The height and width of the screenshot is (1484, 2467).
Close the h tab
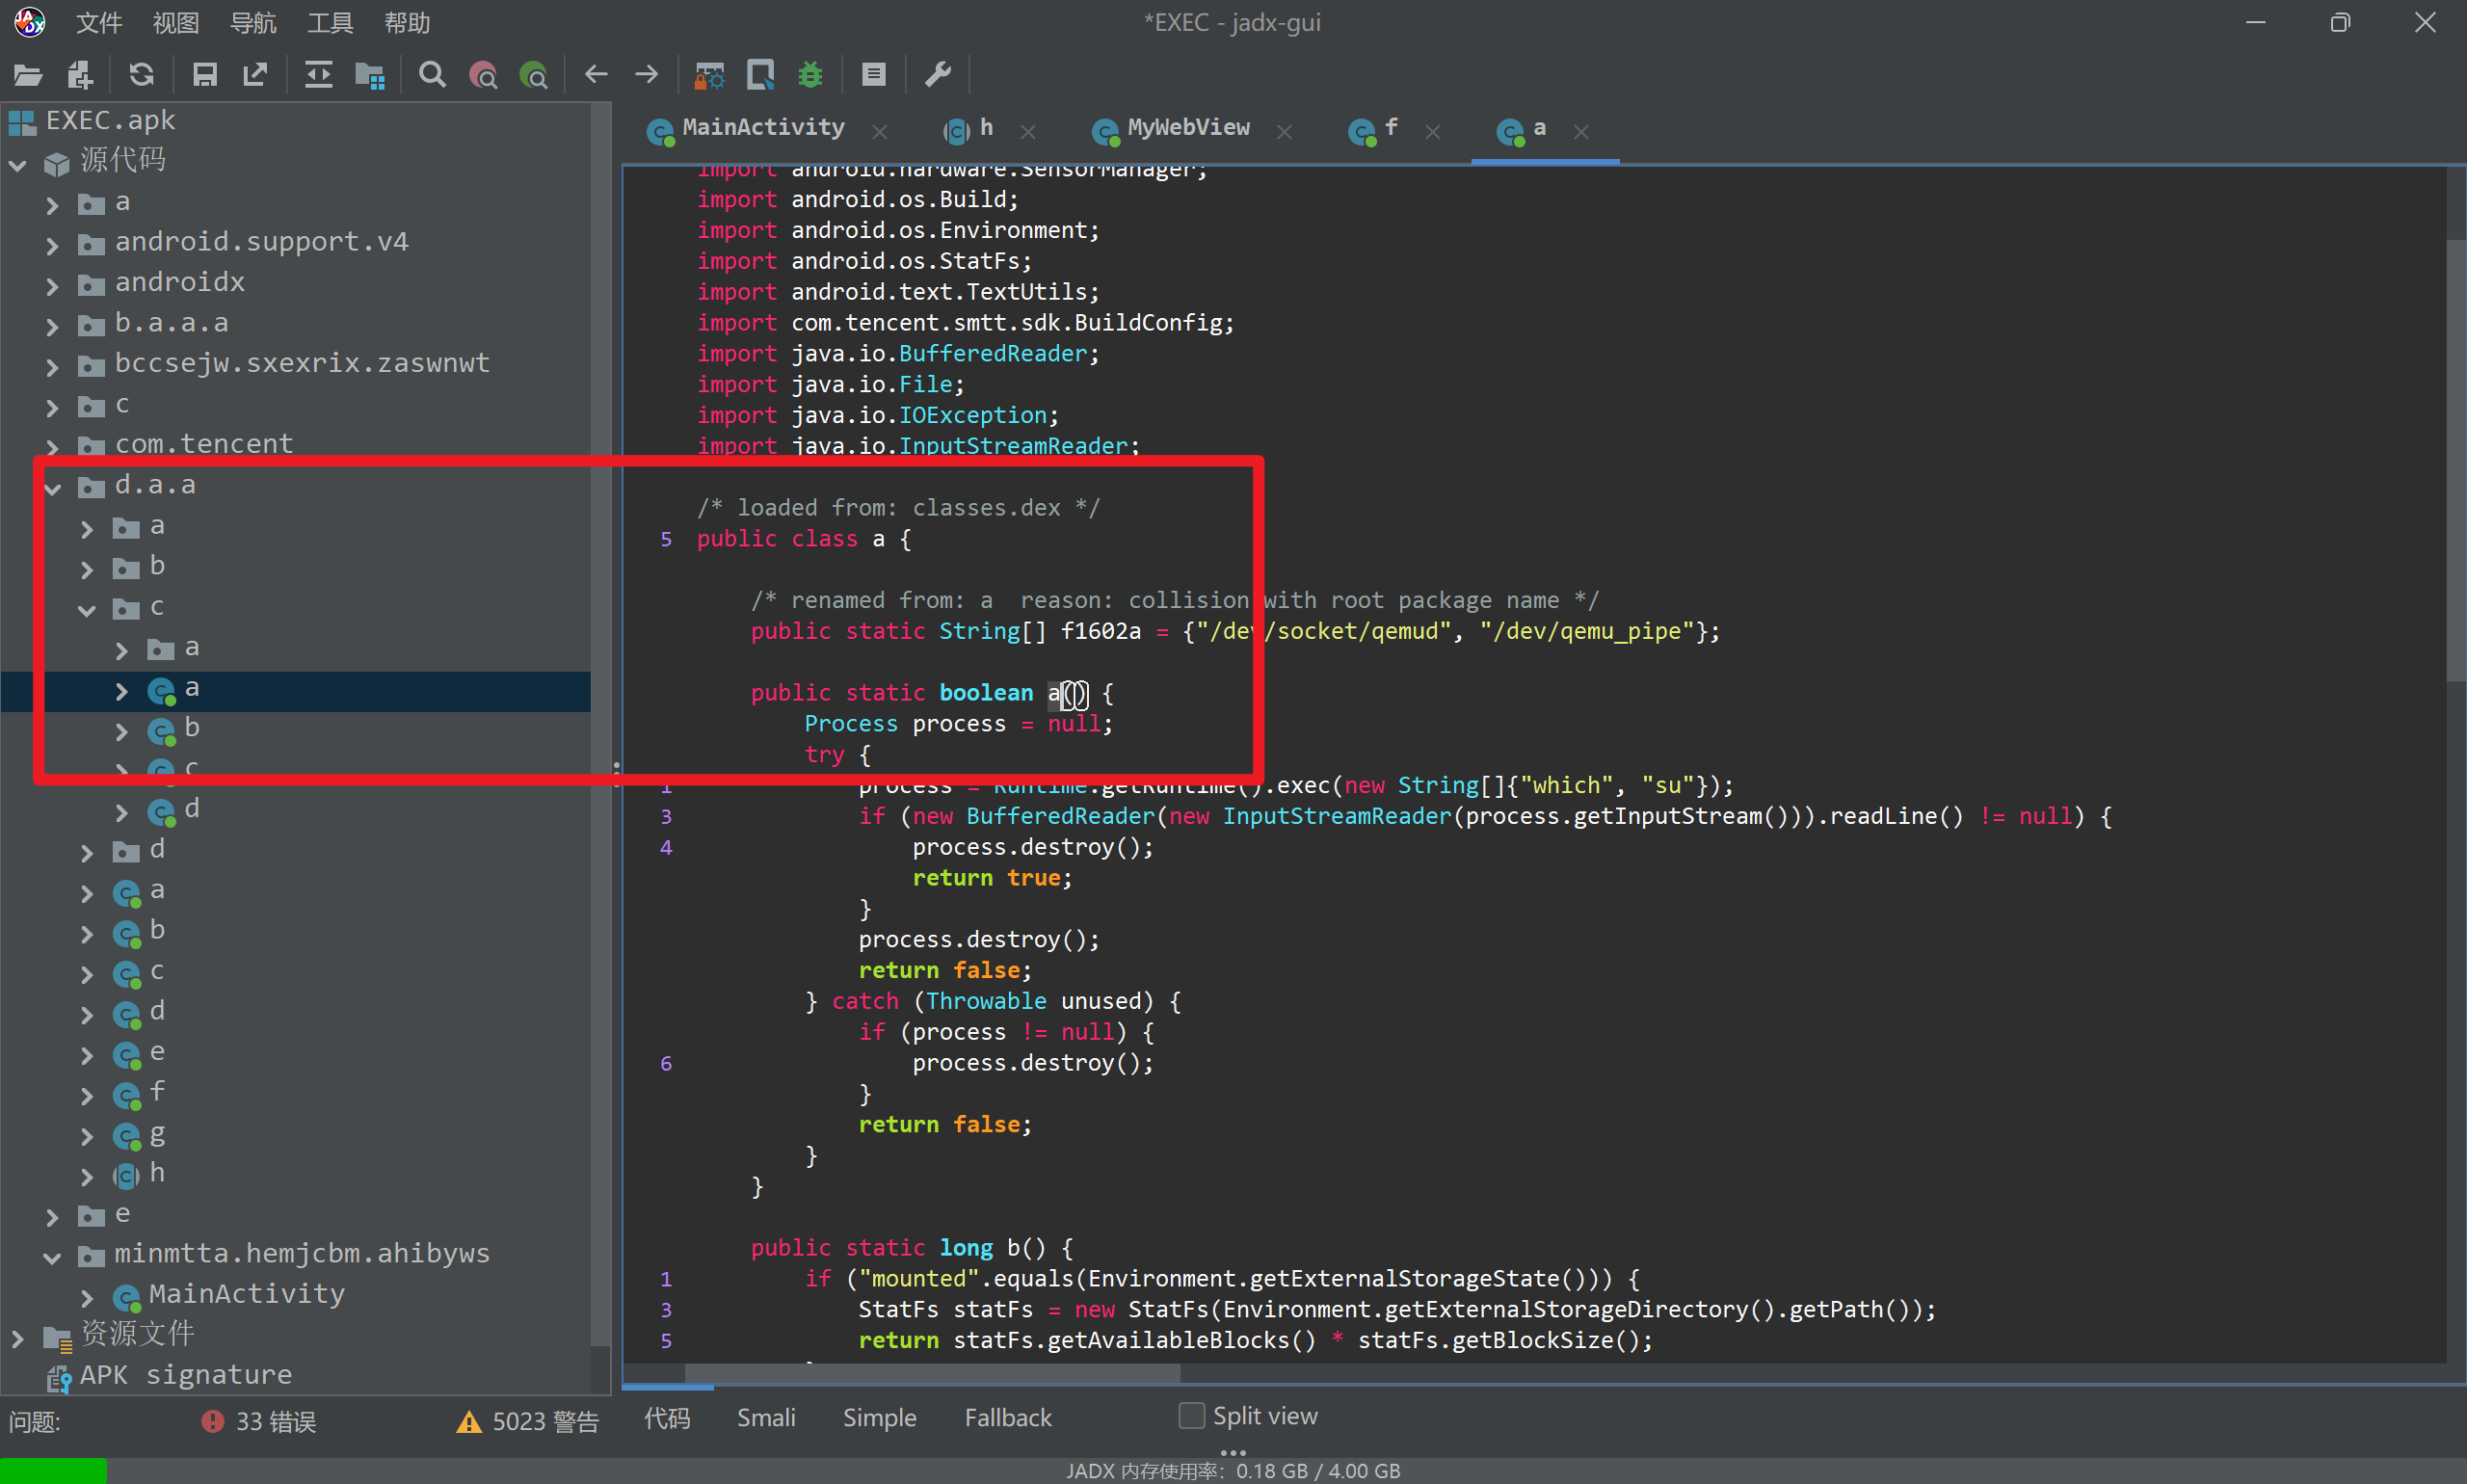point(1028,131)
